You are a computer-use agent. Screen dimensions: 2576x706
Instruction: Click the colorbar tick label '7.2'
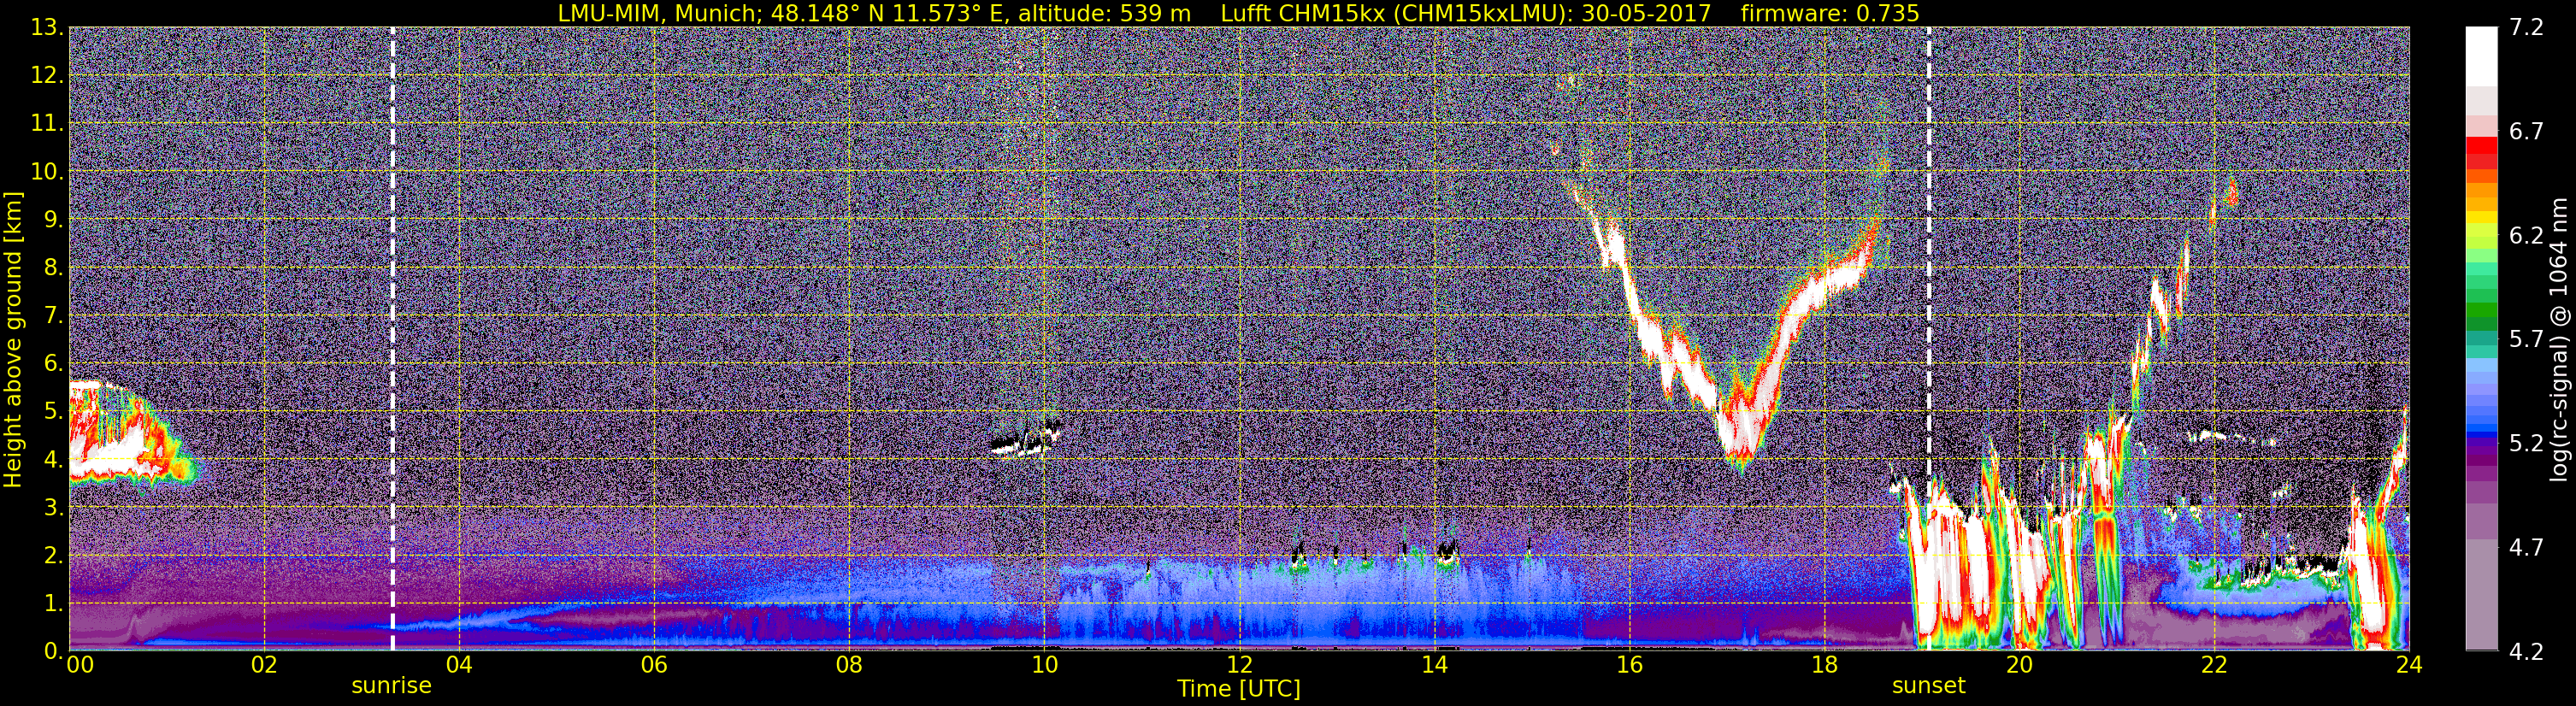pos(2526,28)
